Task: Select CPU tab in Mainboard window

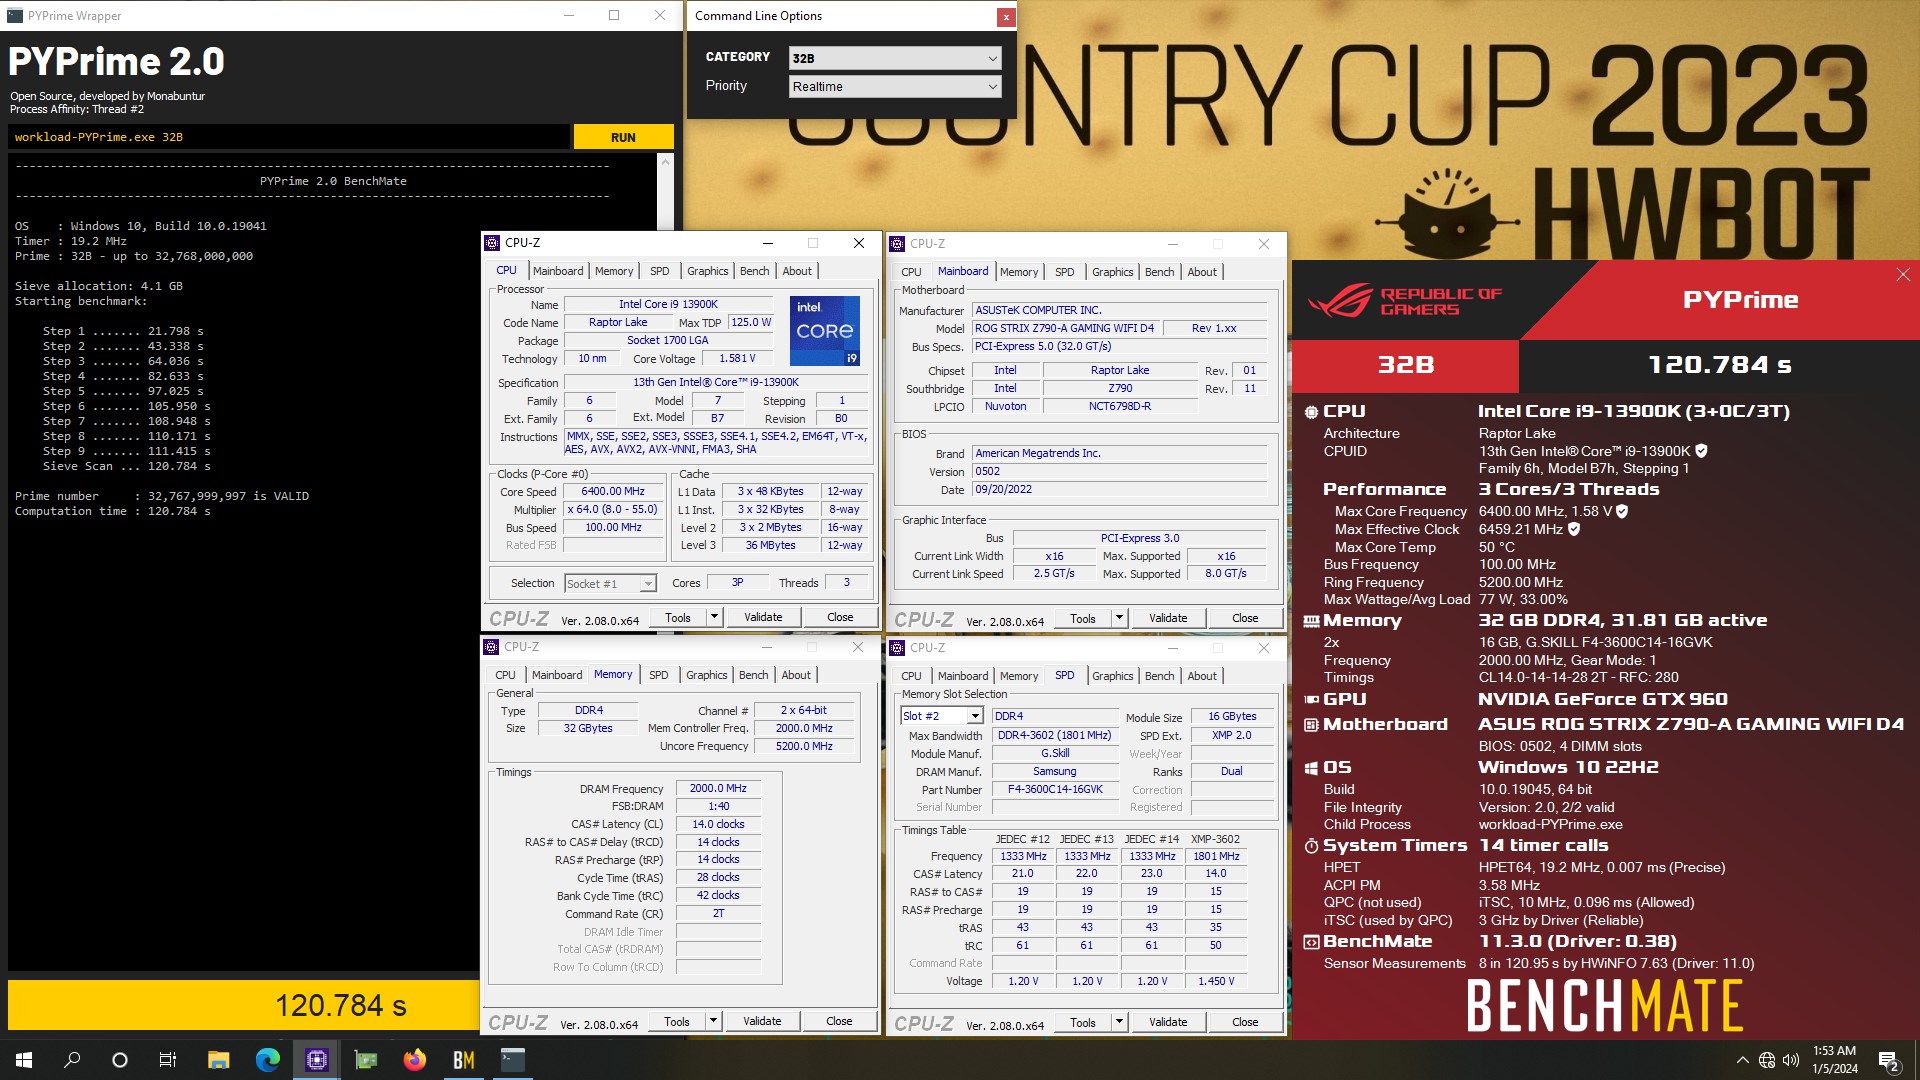Action: [x=911, y=272]
